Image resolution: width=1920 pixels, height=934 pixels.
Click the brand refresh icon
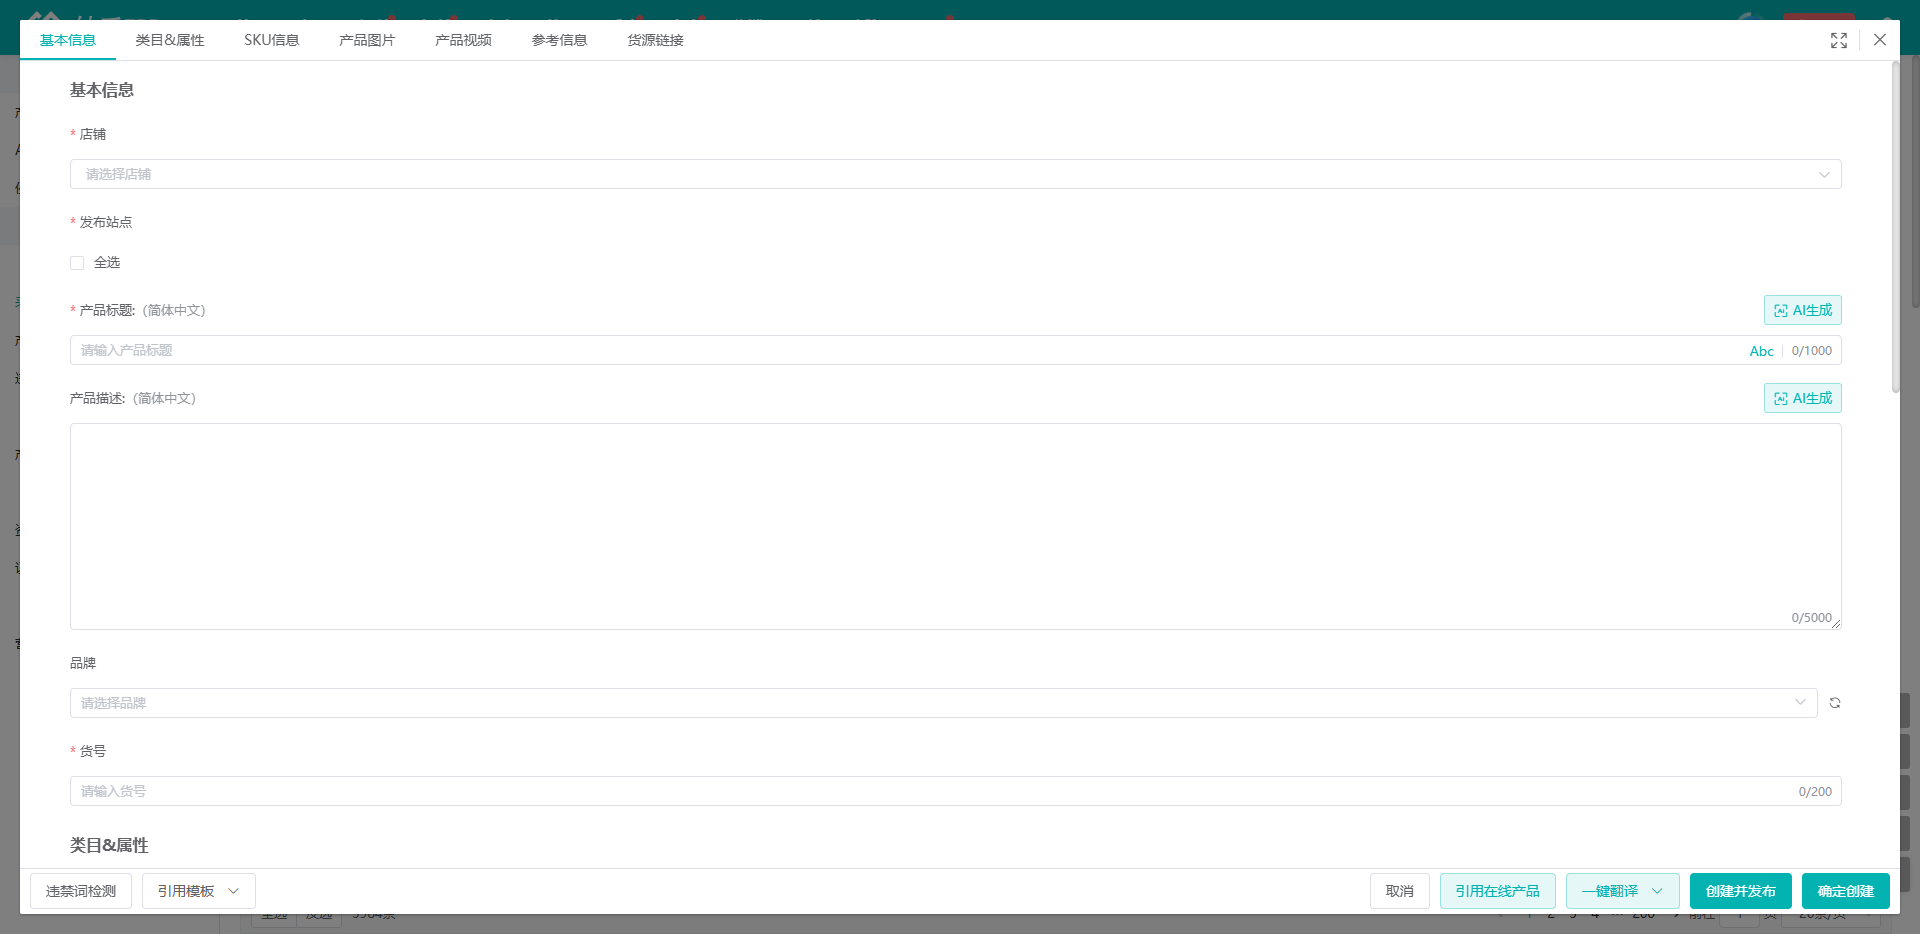click(x=1835, y=703)
